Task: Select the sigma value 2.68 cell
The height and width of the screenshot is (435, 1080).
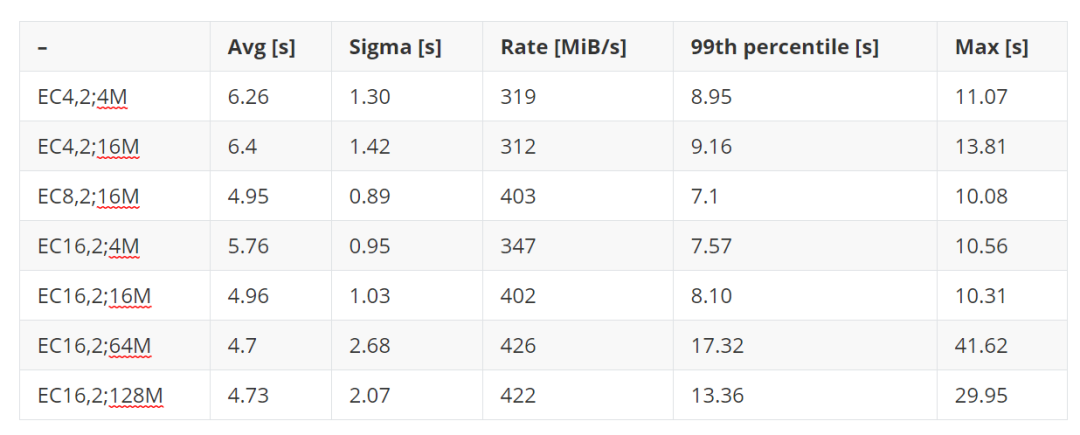Action: point(369,346)
